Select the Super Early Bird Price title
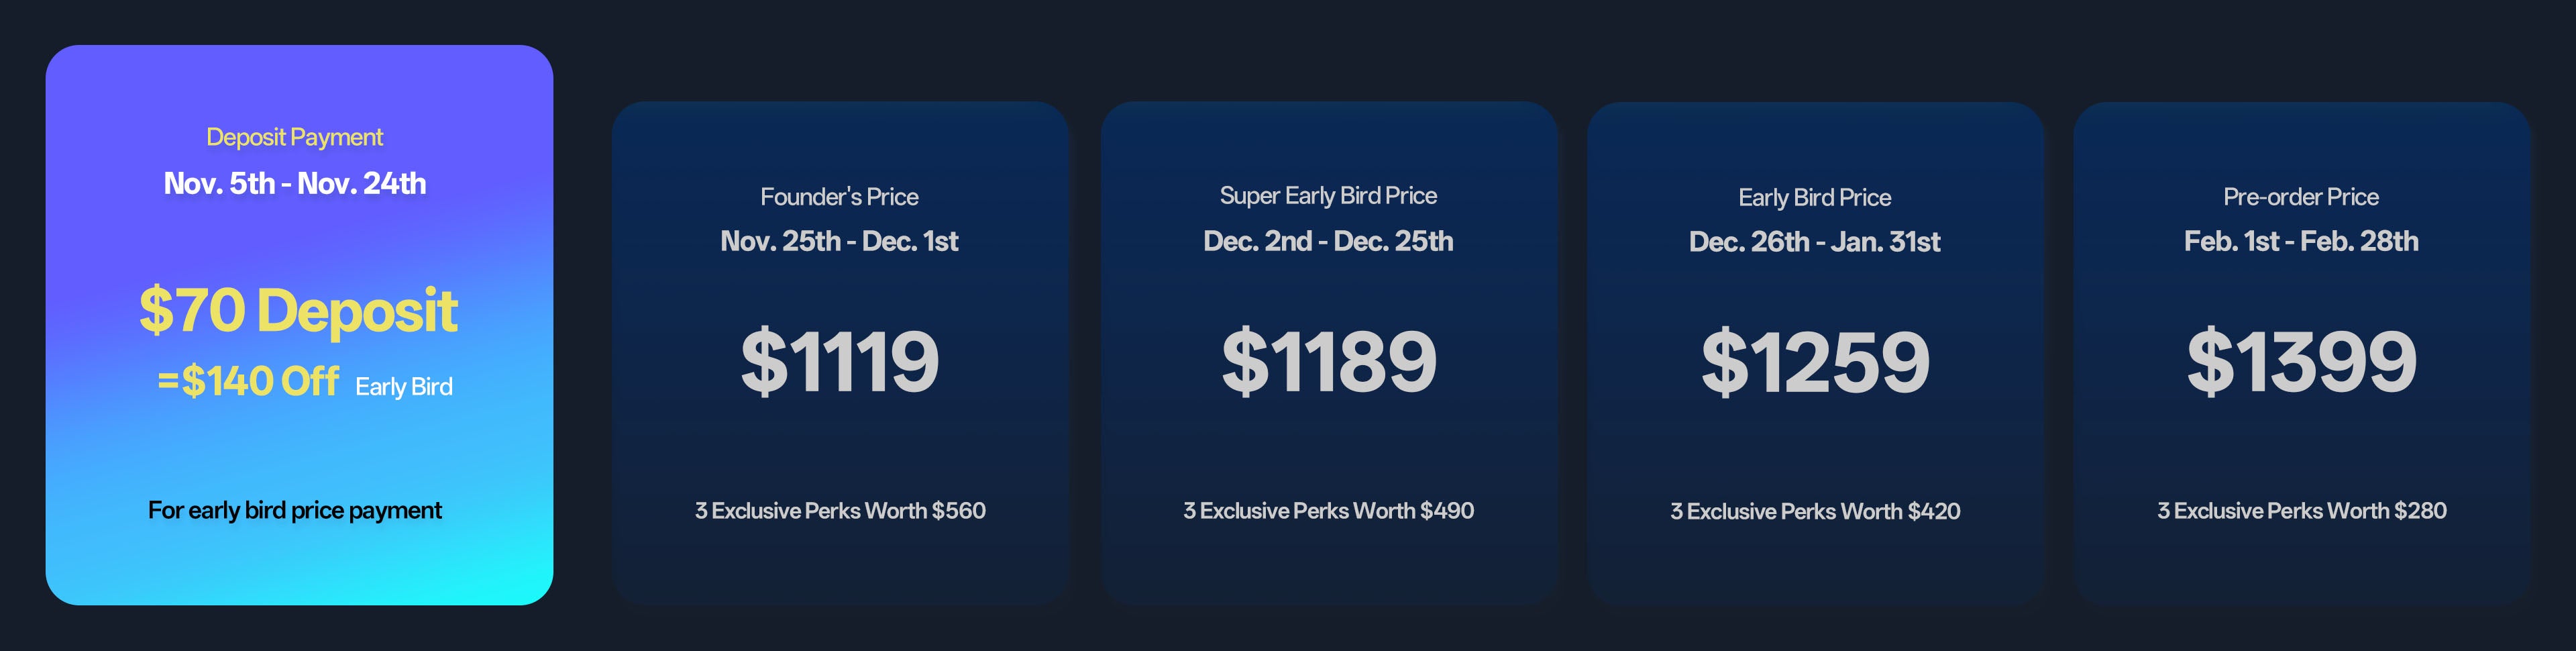Screen dimensions: 2576x651 click(1328, 196)
